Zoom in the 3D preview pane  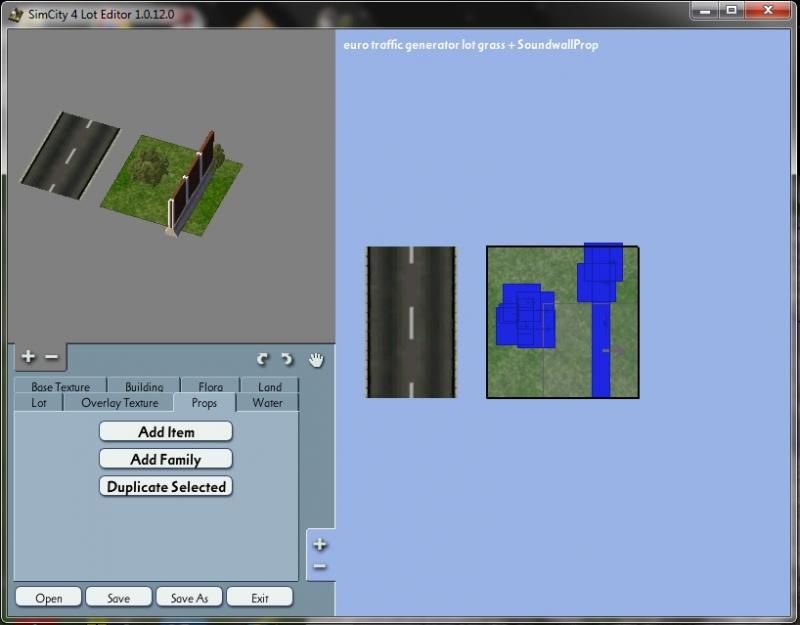(28, 356)
